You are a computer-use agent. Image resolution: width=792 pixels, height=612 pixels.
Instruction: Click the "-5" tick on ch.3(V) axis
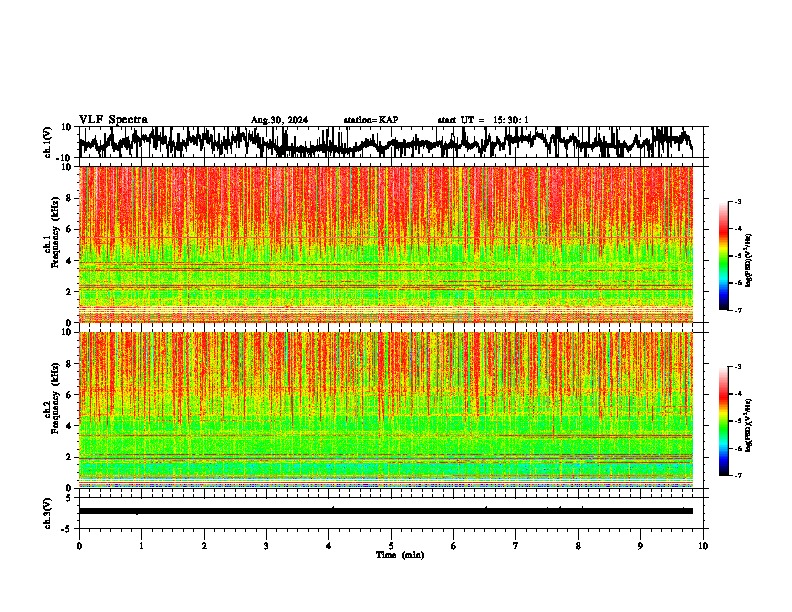[x=67, y=529]
